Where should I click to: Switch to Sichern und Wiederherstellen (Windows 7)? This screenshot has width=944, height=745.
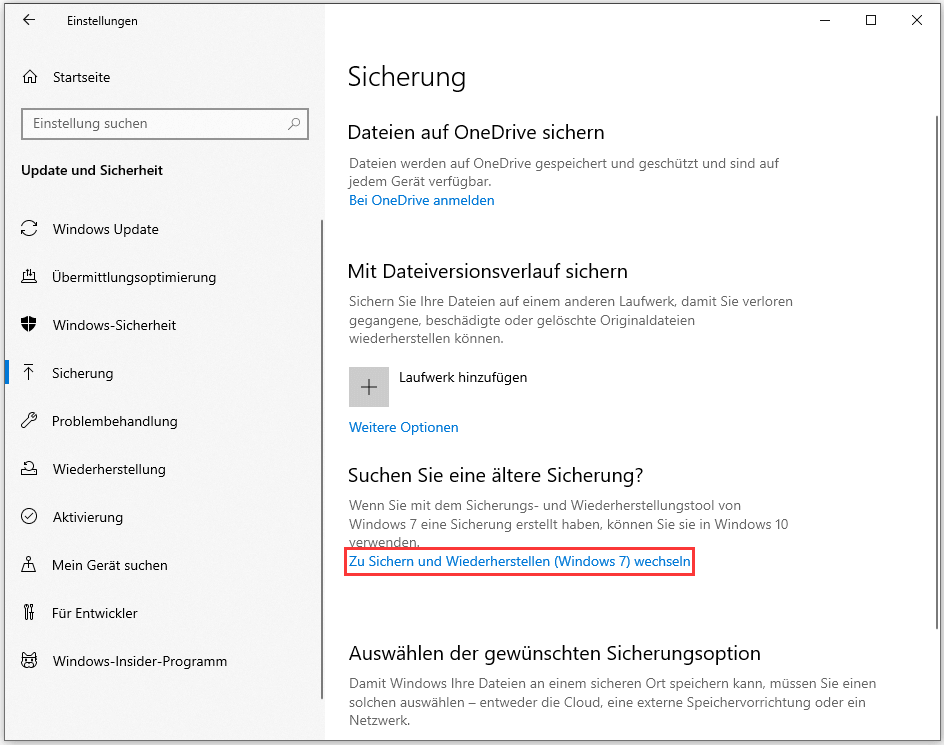point(519,561)
